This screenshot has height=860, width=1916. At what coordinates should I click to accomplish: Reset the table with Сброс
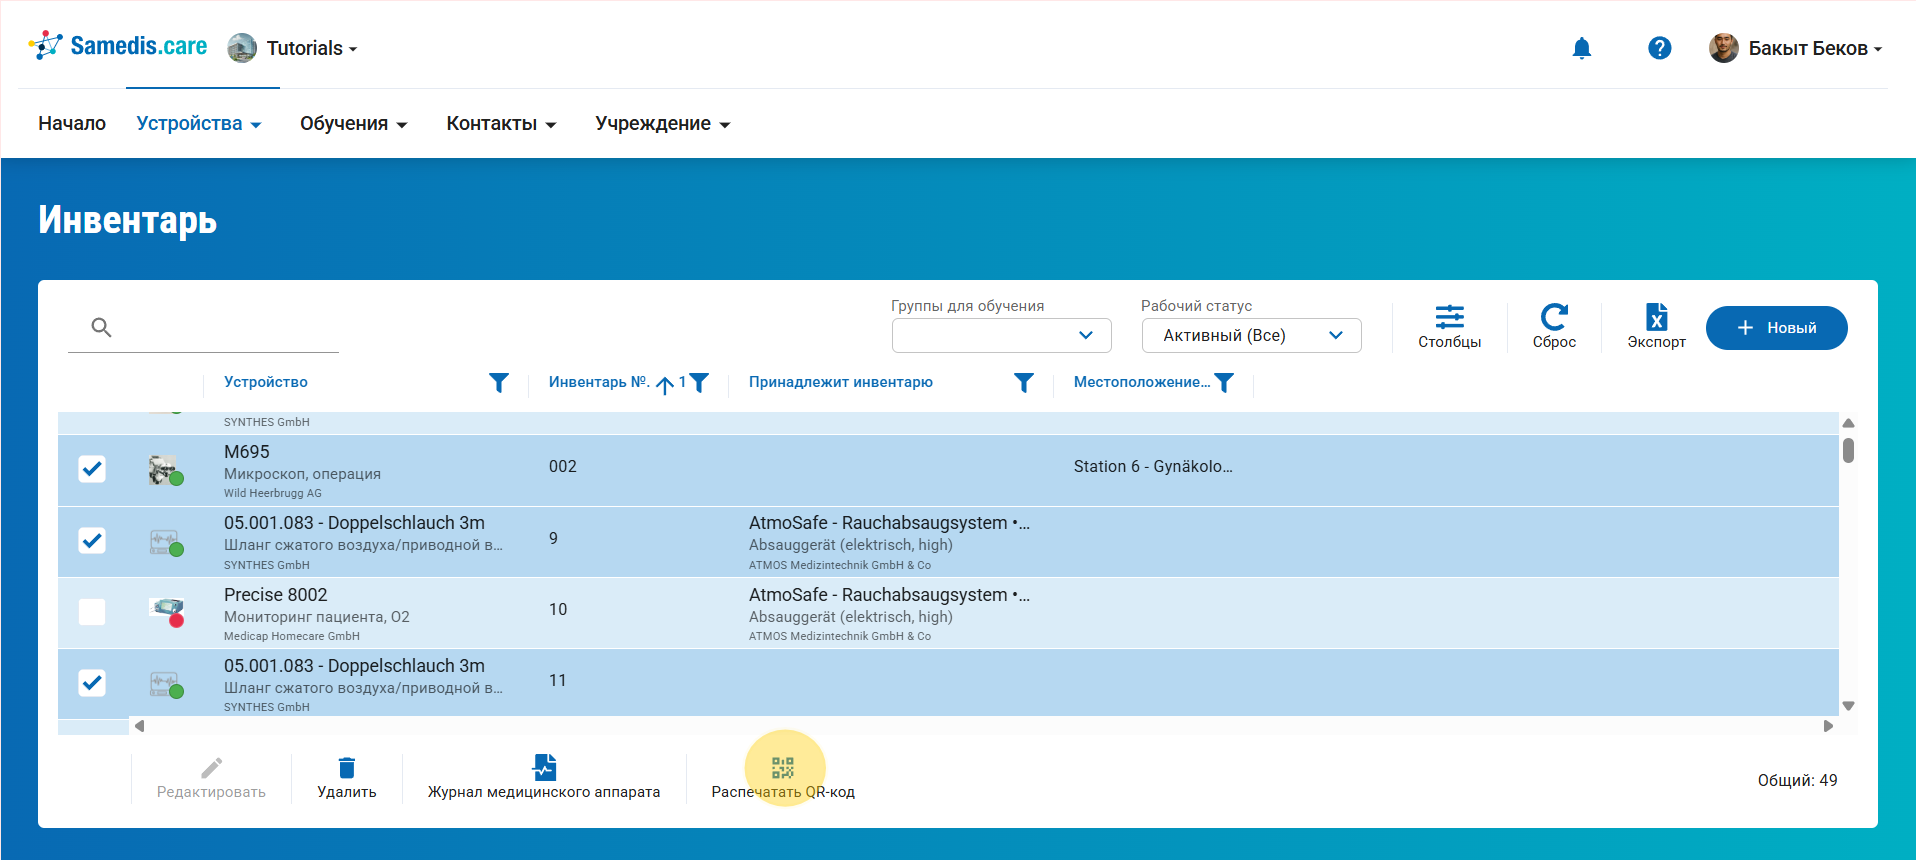pyautogui.click(x=1554, y=327)
